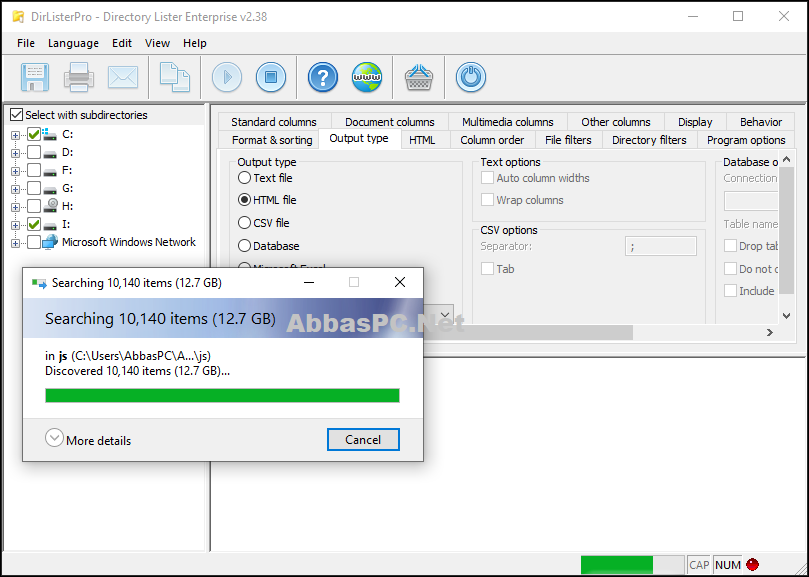This screenshot has width=809, height=577.
Task: Open the website via the globe www icon
Action: (x=367, y=77)
